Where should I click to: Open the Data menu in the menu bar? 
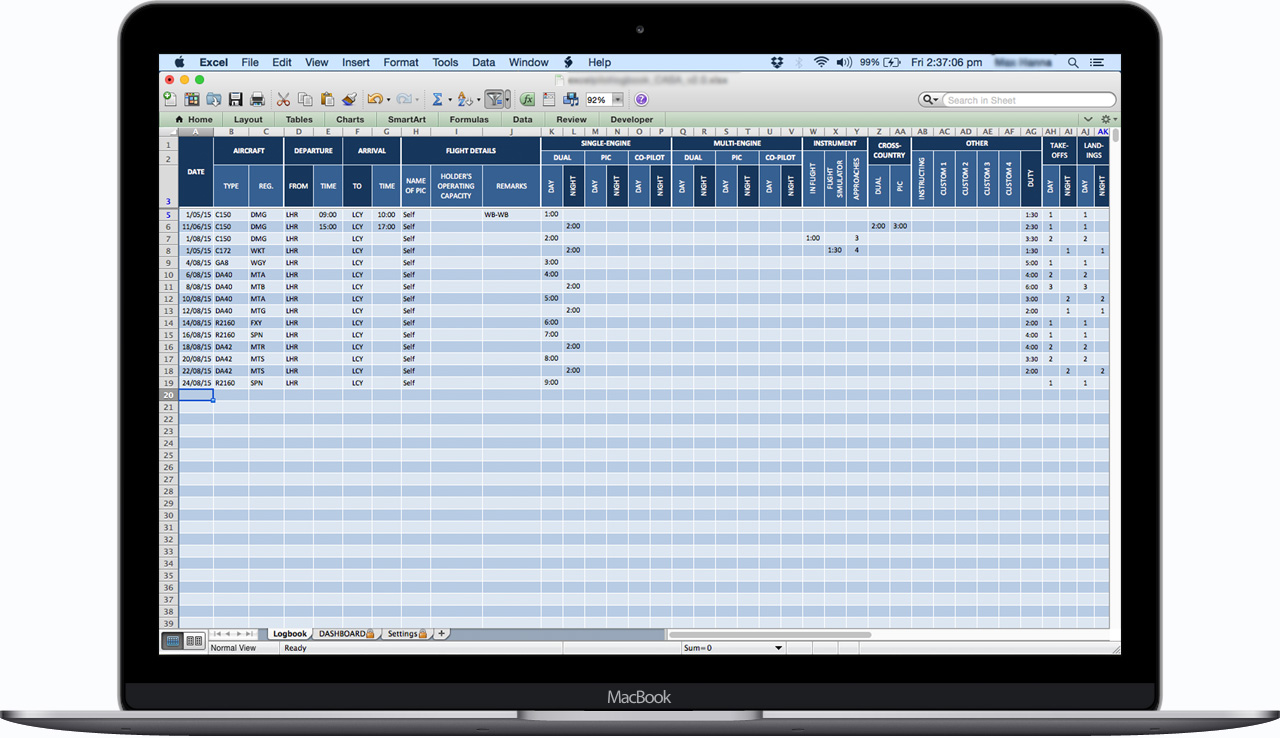(484, 62)
